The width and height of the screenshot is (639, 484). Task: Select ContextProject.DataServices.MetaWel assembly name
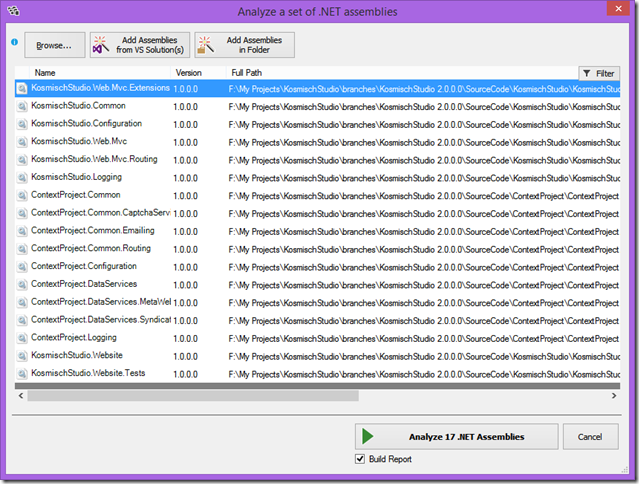click(x=101, y=302)
